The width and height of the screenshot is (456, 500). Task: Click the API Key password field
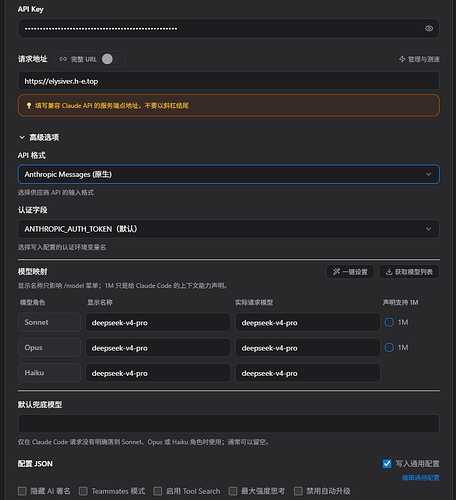point(229,29)
